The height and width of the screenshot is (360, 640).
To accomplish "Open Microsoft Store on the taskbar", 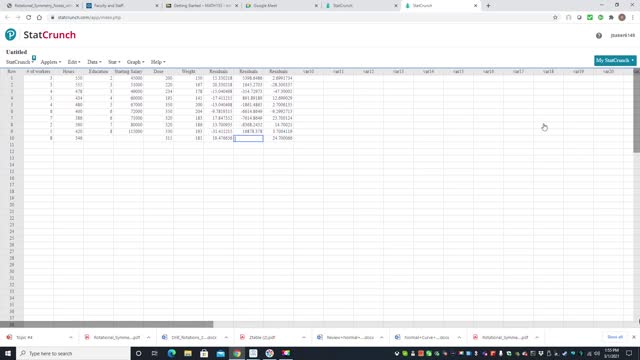I will pos(204,353).
